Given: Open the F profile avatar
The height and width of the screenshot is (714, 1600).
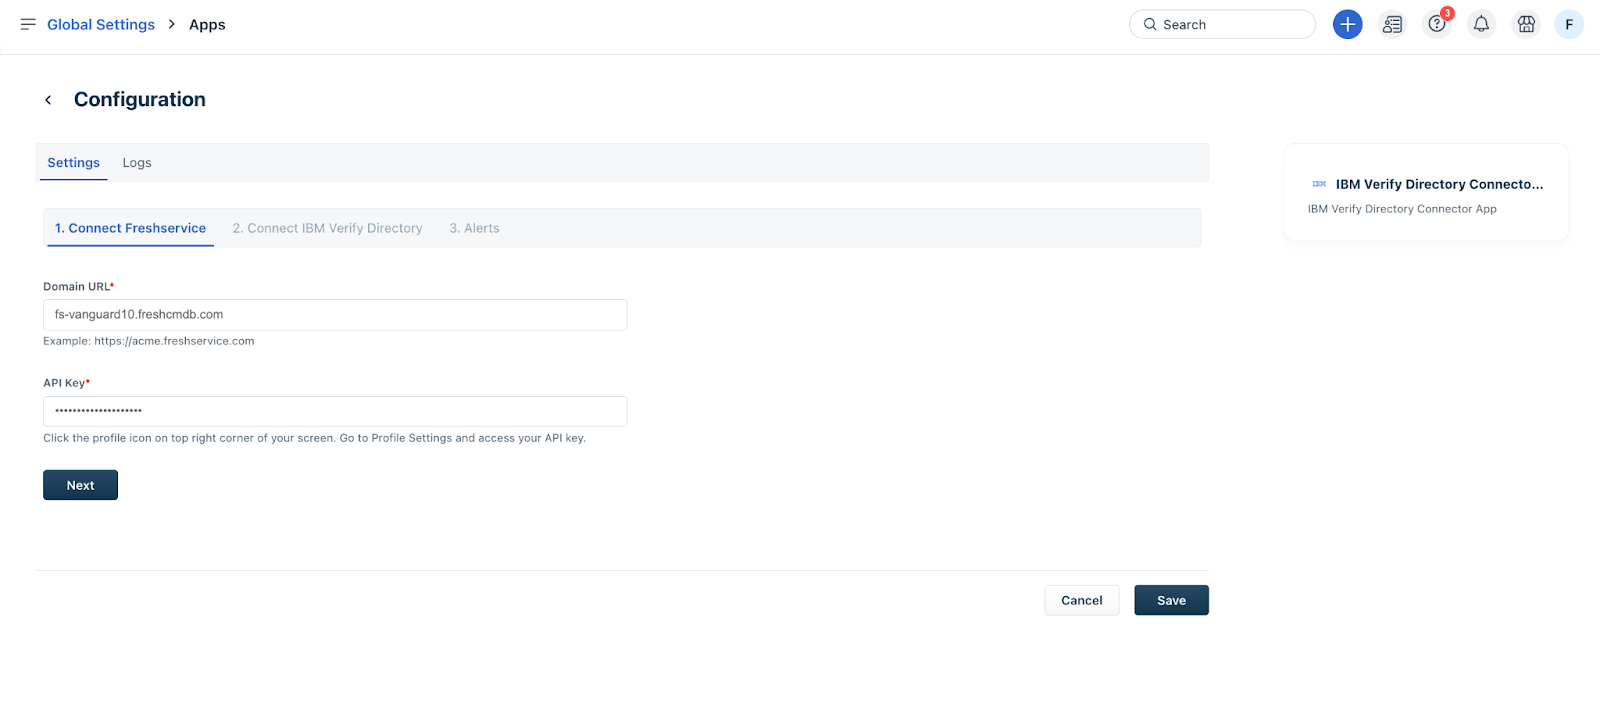Looking at the screenshot, I should pyautogui.click(x=1569, y=24).
